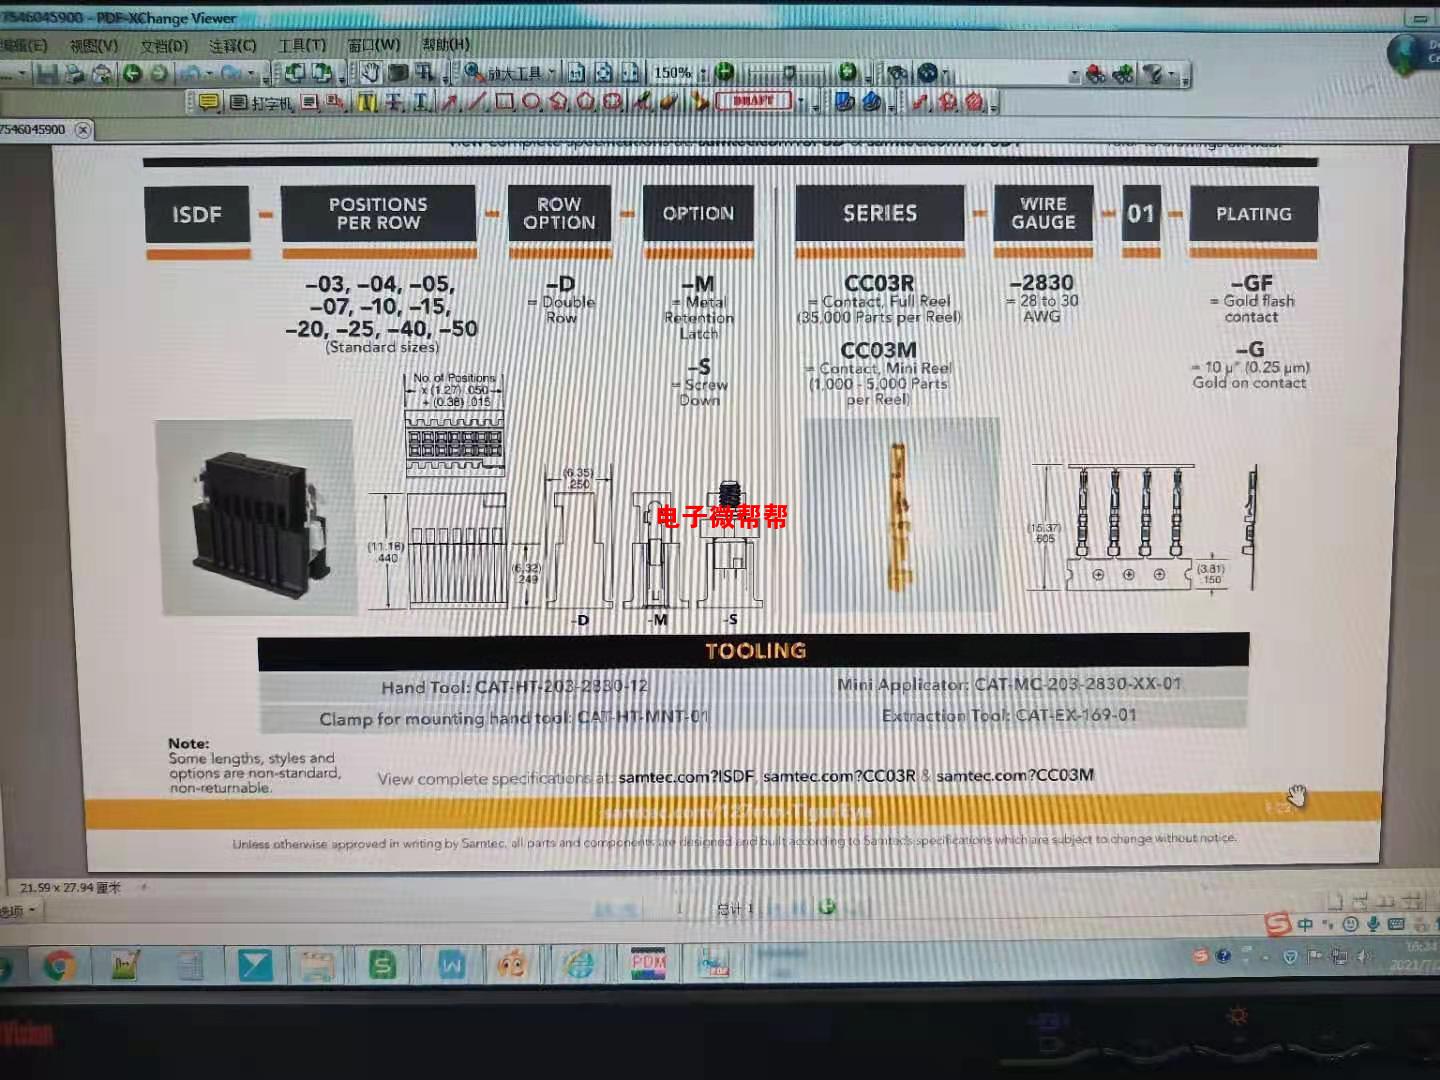
Task: Click the Save icon in toolbar
Action: (47, 73)
